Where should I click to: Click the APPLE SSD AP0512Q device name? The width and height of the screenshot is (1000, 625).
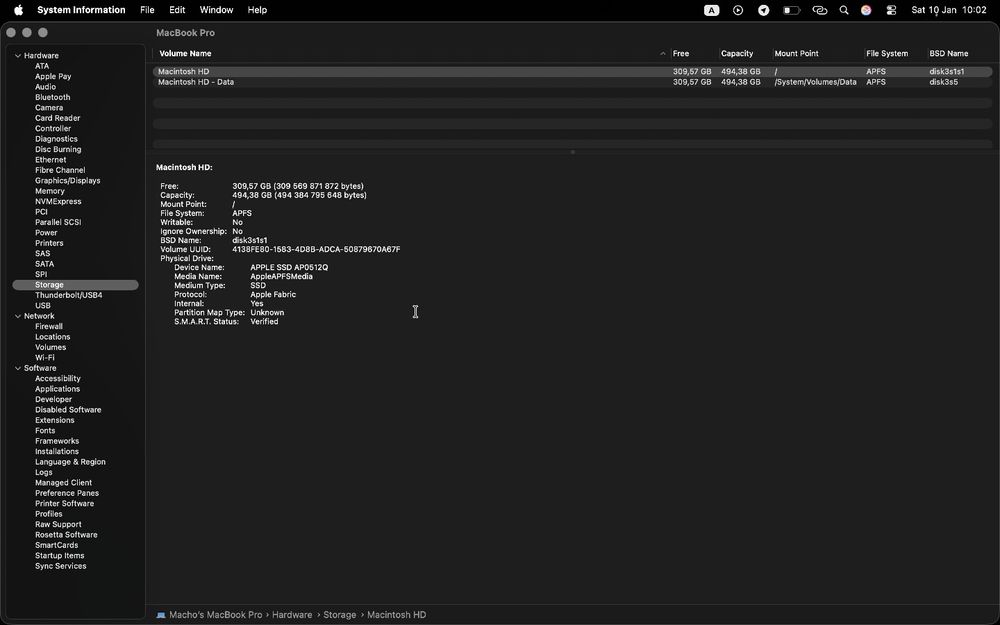[x=289, y=267]
